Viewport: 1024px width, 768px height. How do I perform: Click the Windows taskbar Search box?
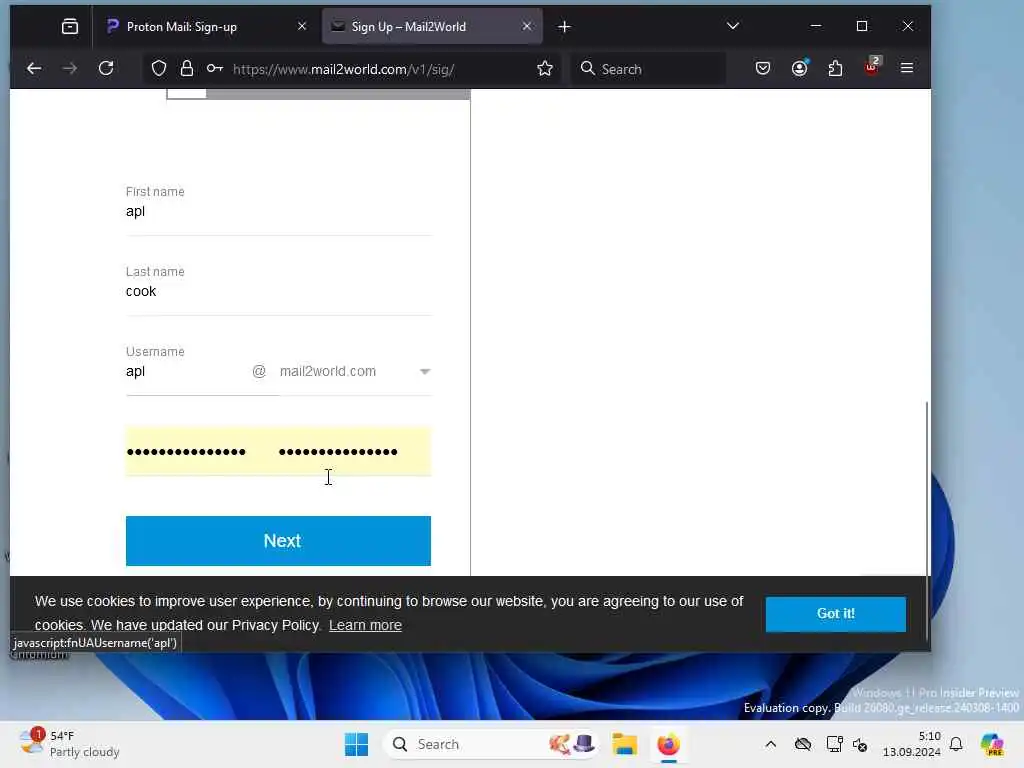click(x=490, y=744)
